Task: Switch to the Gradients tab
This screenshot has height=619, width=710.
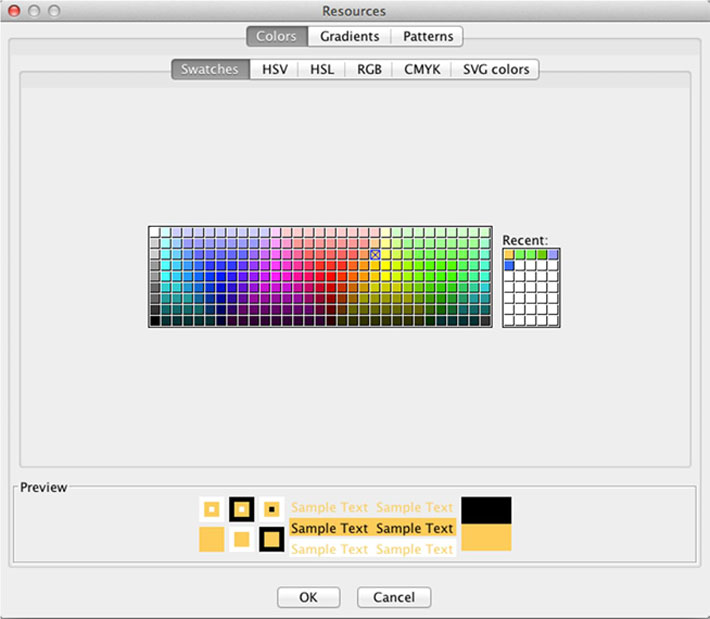Action: click(x=350, y=36)
